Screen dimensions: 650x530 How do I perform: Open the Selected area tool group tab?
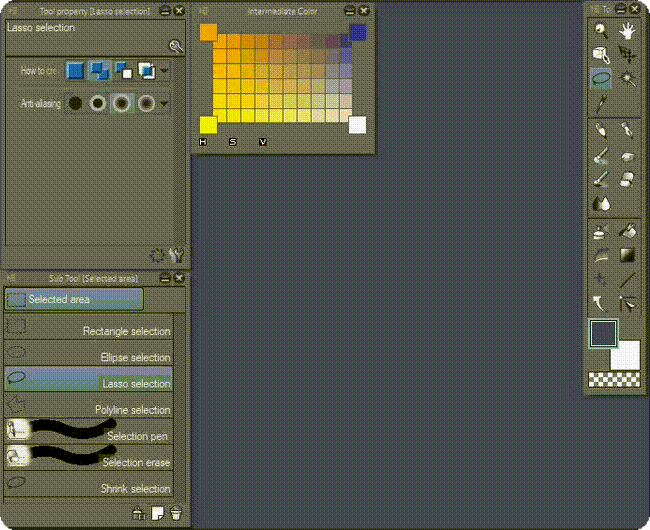[74, 299]
